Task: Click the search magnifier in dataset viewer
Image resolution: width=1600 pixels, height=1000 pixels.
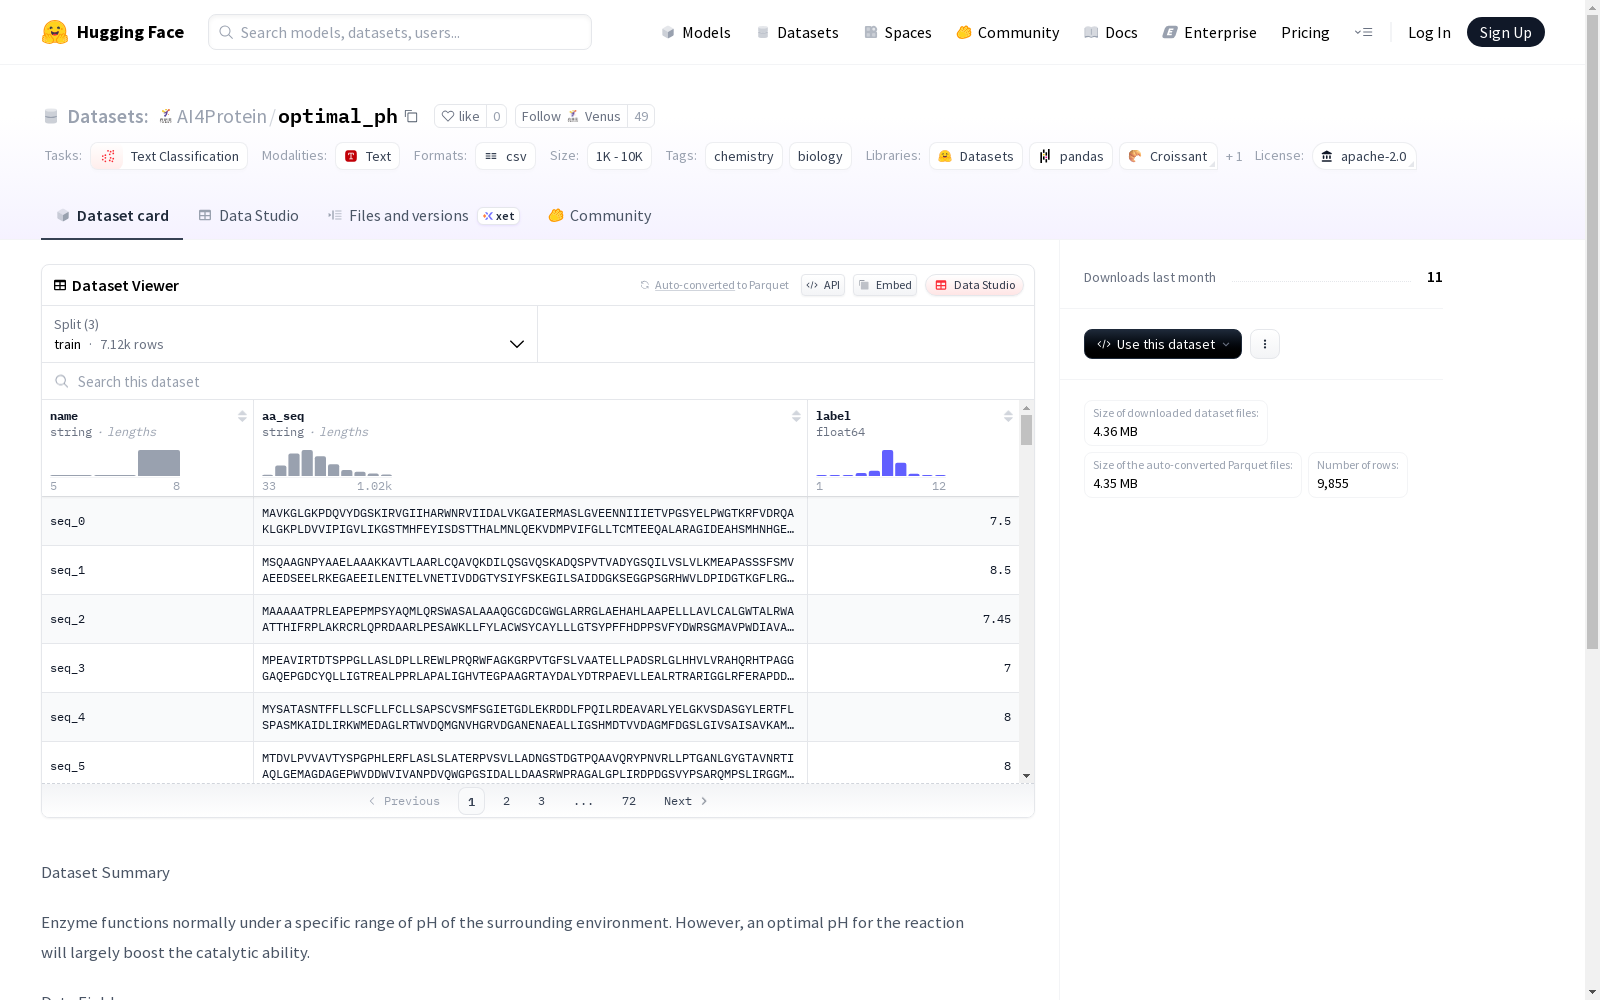Action: pos(62,381)
